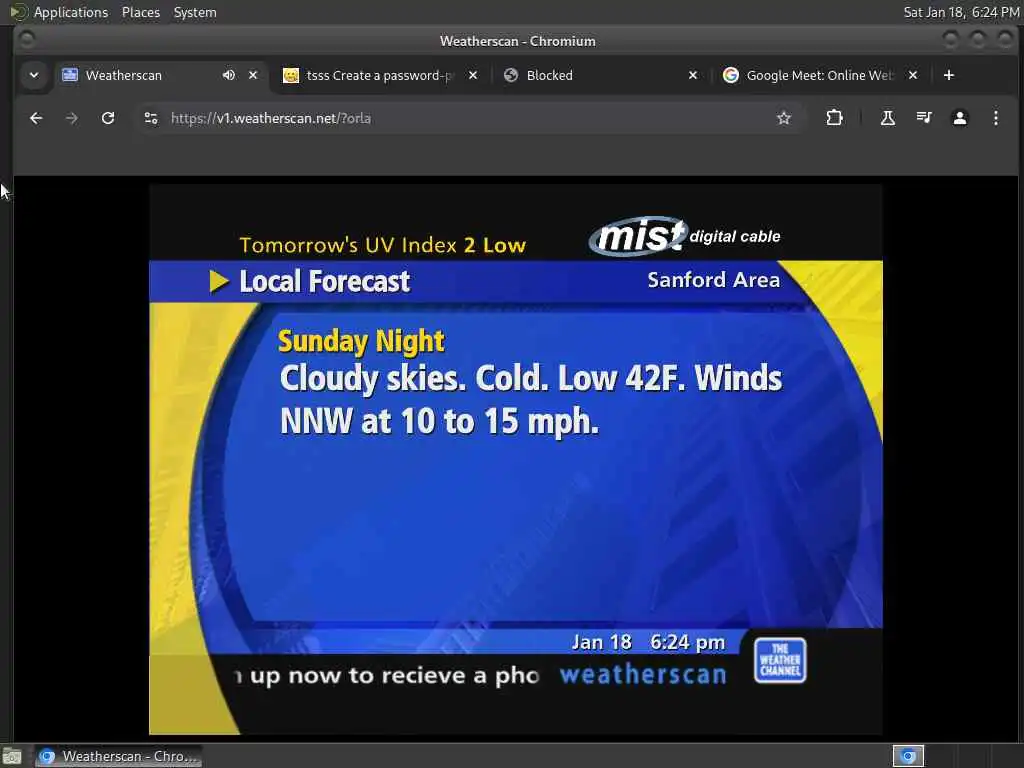Click the clock showing Sat Jan 18
This screenshot has height=768, width=1024.
coord(961,12)
